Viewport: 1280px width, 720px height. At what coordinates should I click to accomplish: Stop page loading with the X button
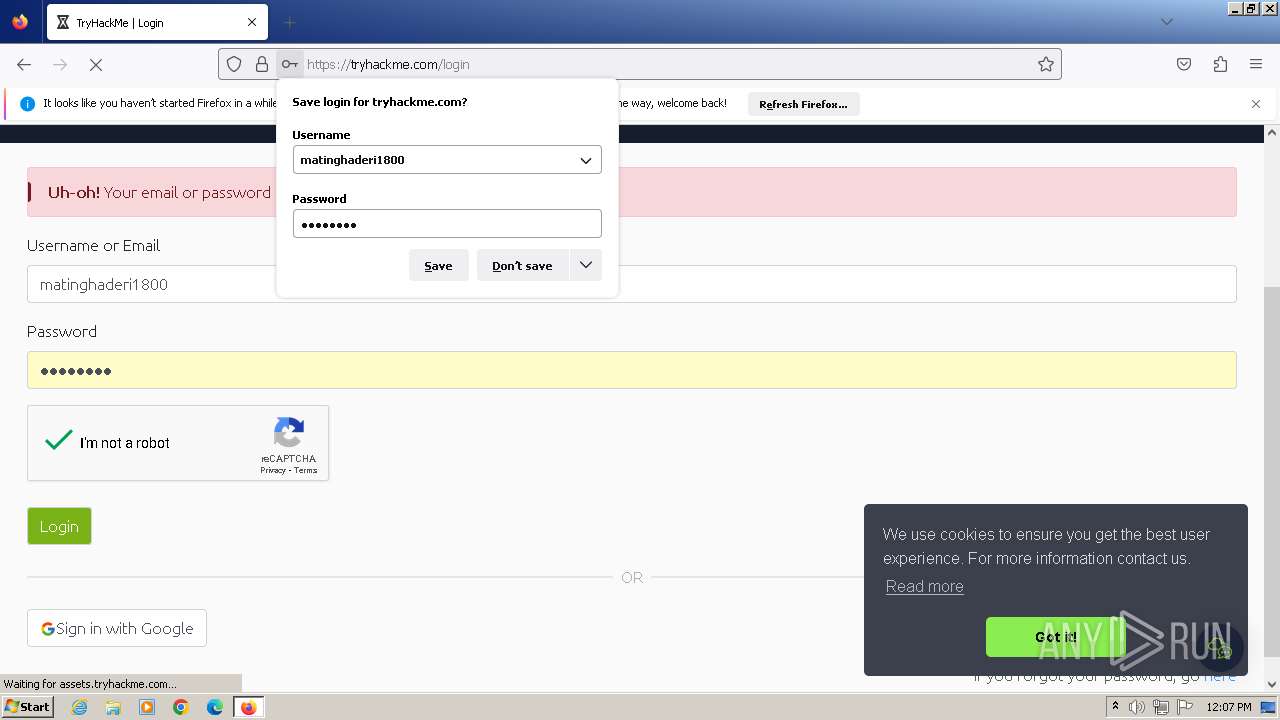coord(96,64)
